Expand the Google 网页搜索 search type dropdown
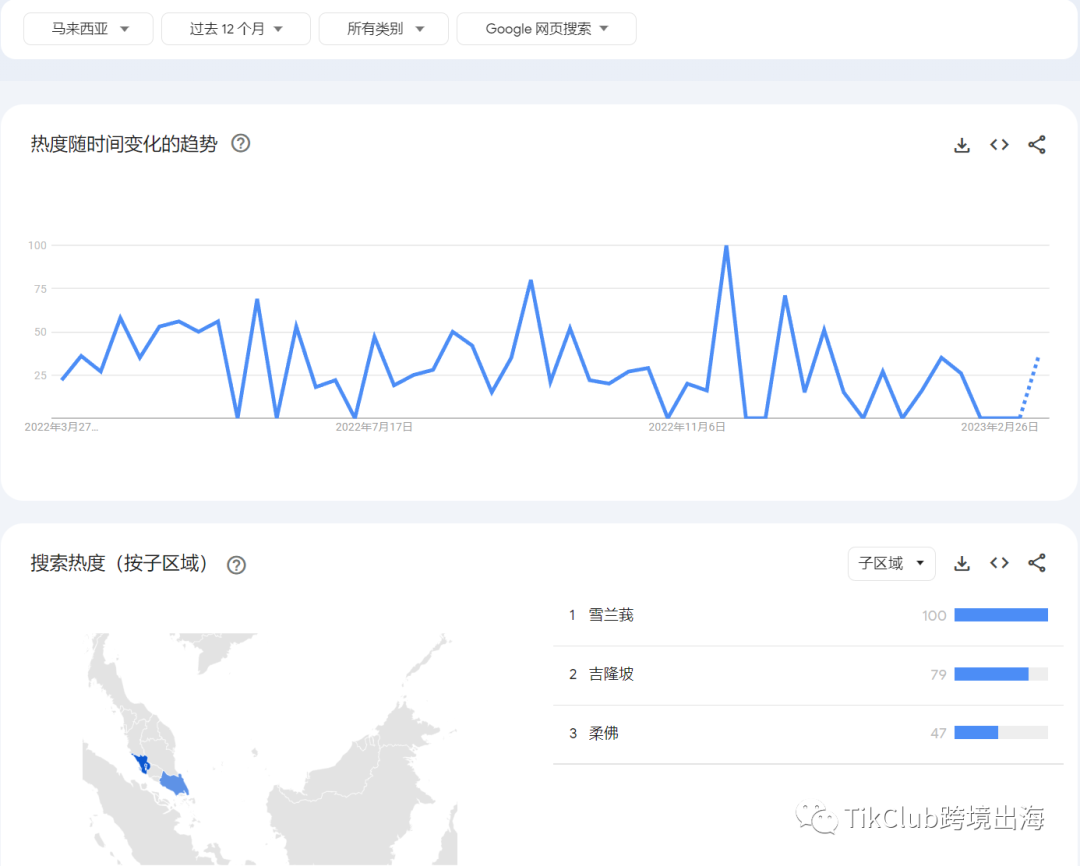 [546, 29]
